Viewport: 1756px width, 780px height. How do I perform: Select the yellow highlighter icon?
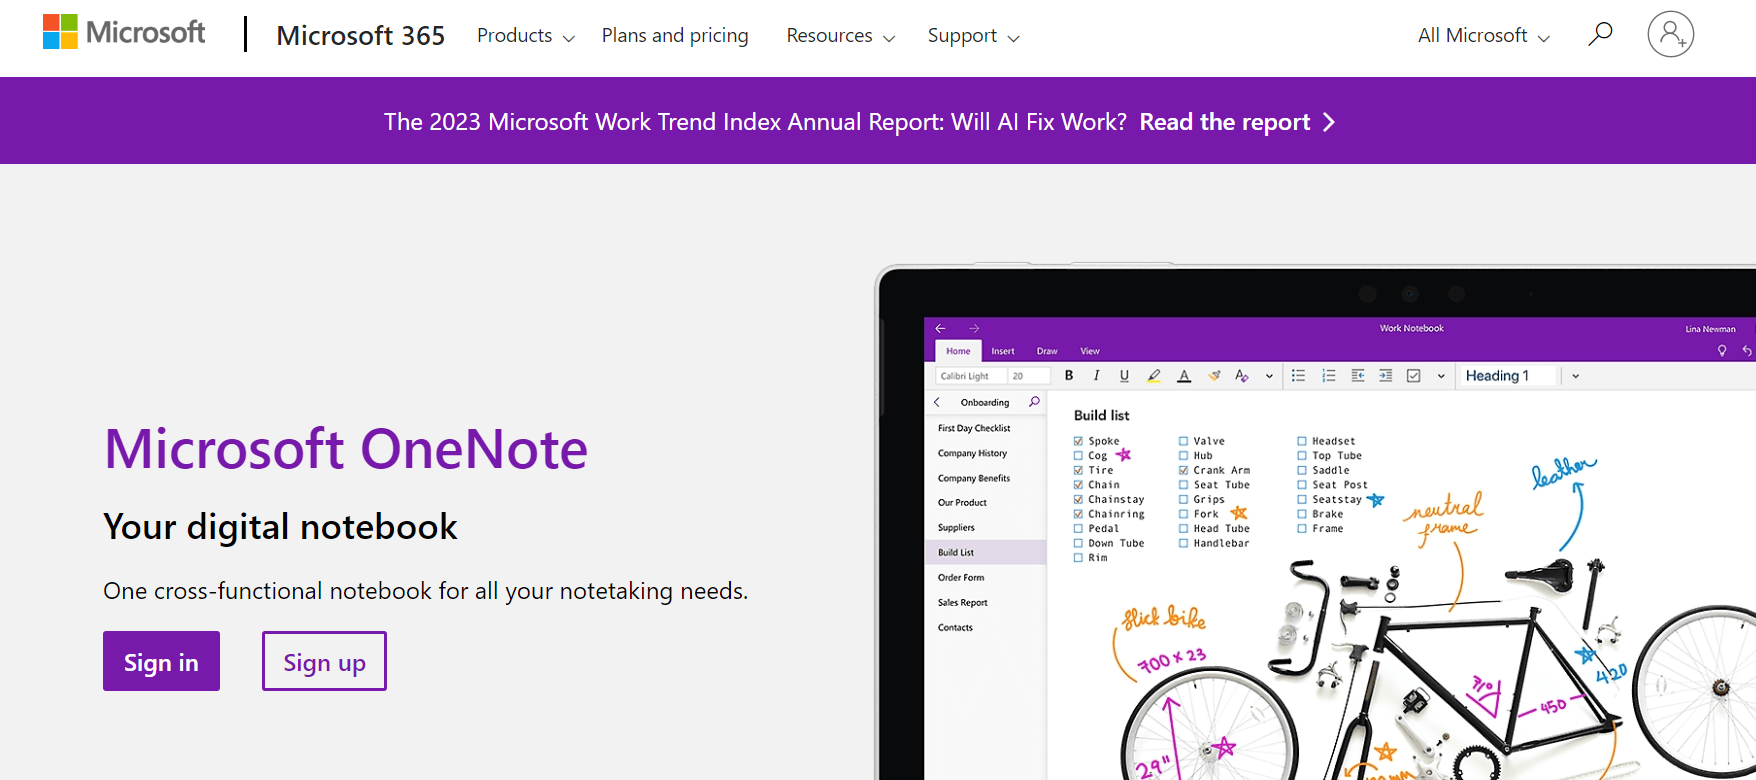[1154, 376]
